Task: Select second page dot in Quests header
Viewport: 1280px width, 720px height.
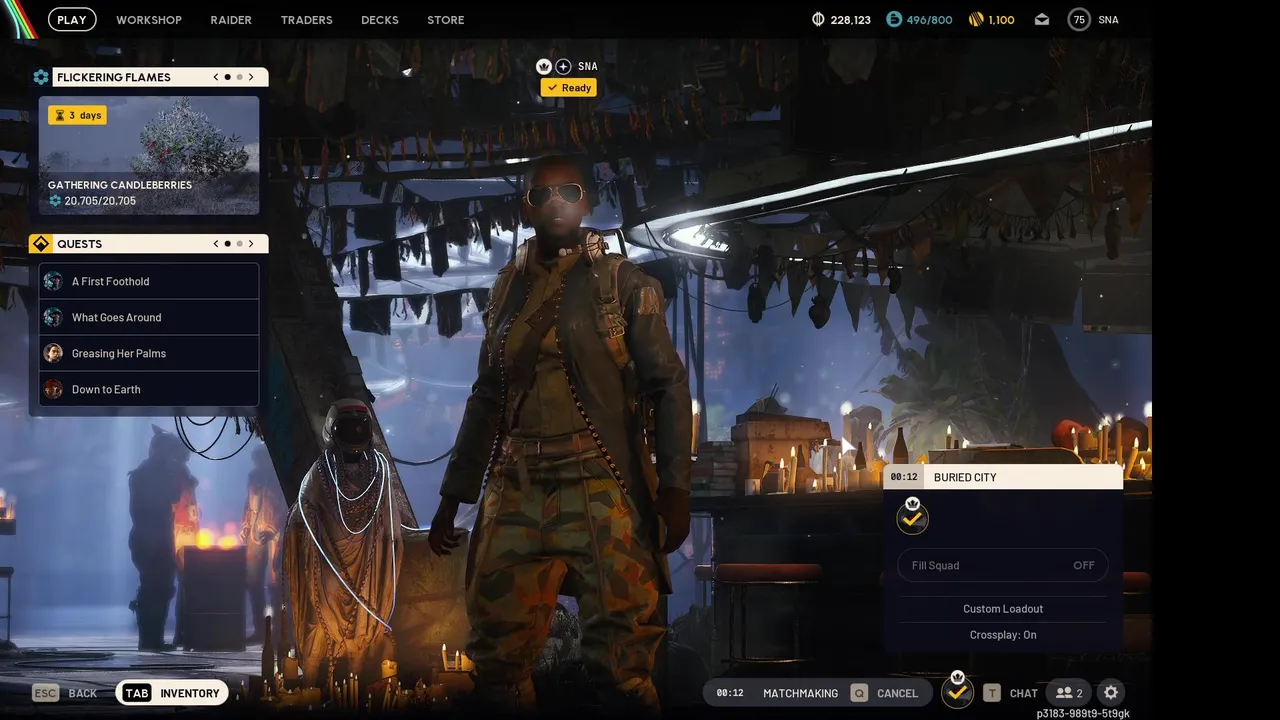Action: (x=240, y=244)
